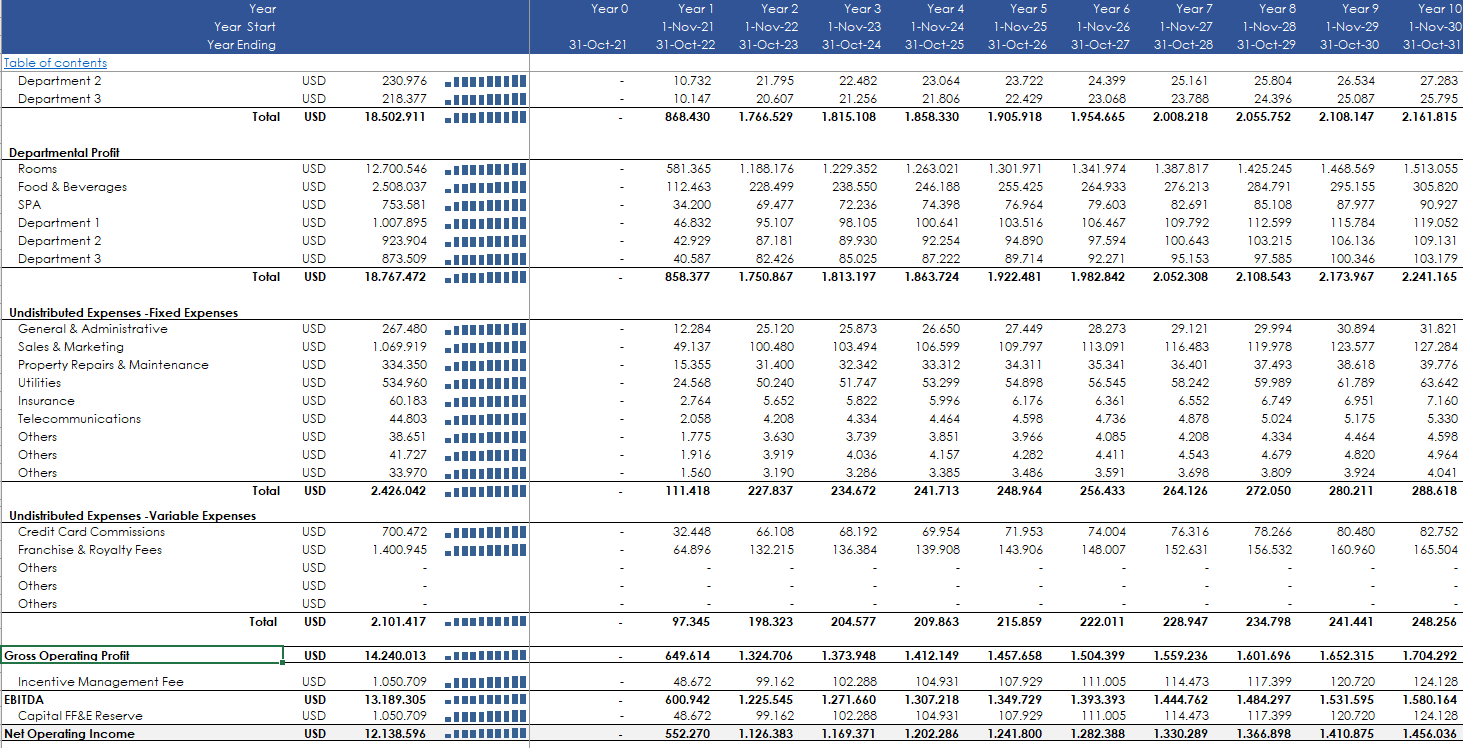Select the Sales & Marketing sparkline chart

point(485,347)
